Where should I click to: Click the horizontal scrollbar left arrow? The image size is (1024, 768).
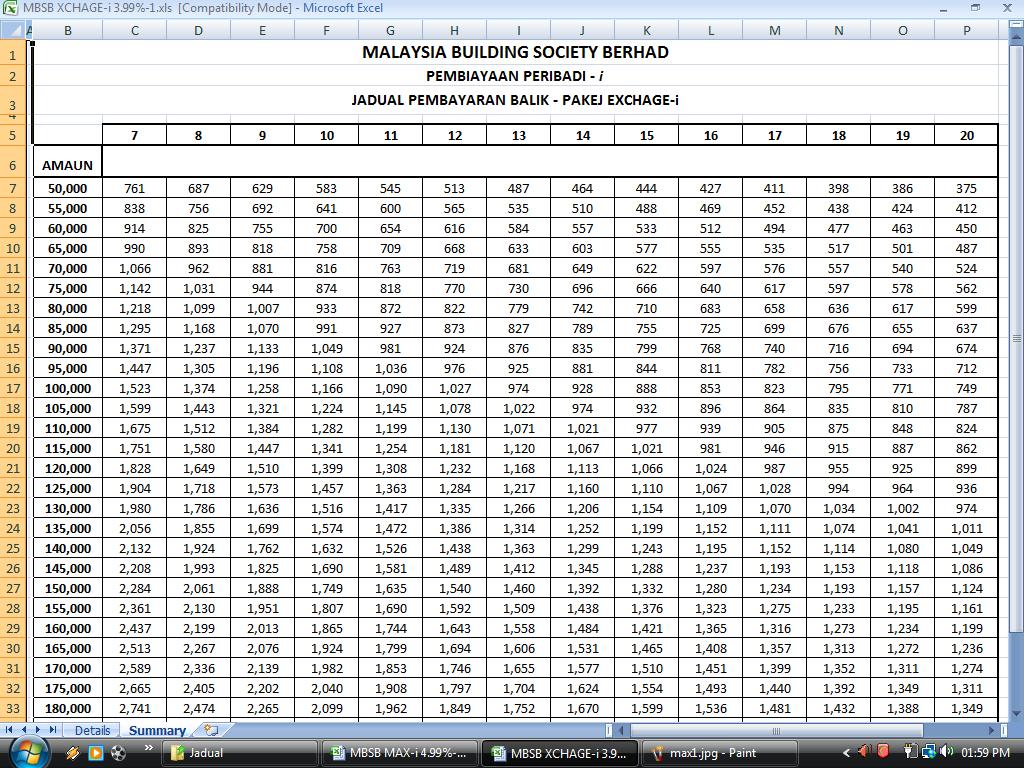[x=622, y=731]
